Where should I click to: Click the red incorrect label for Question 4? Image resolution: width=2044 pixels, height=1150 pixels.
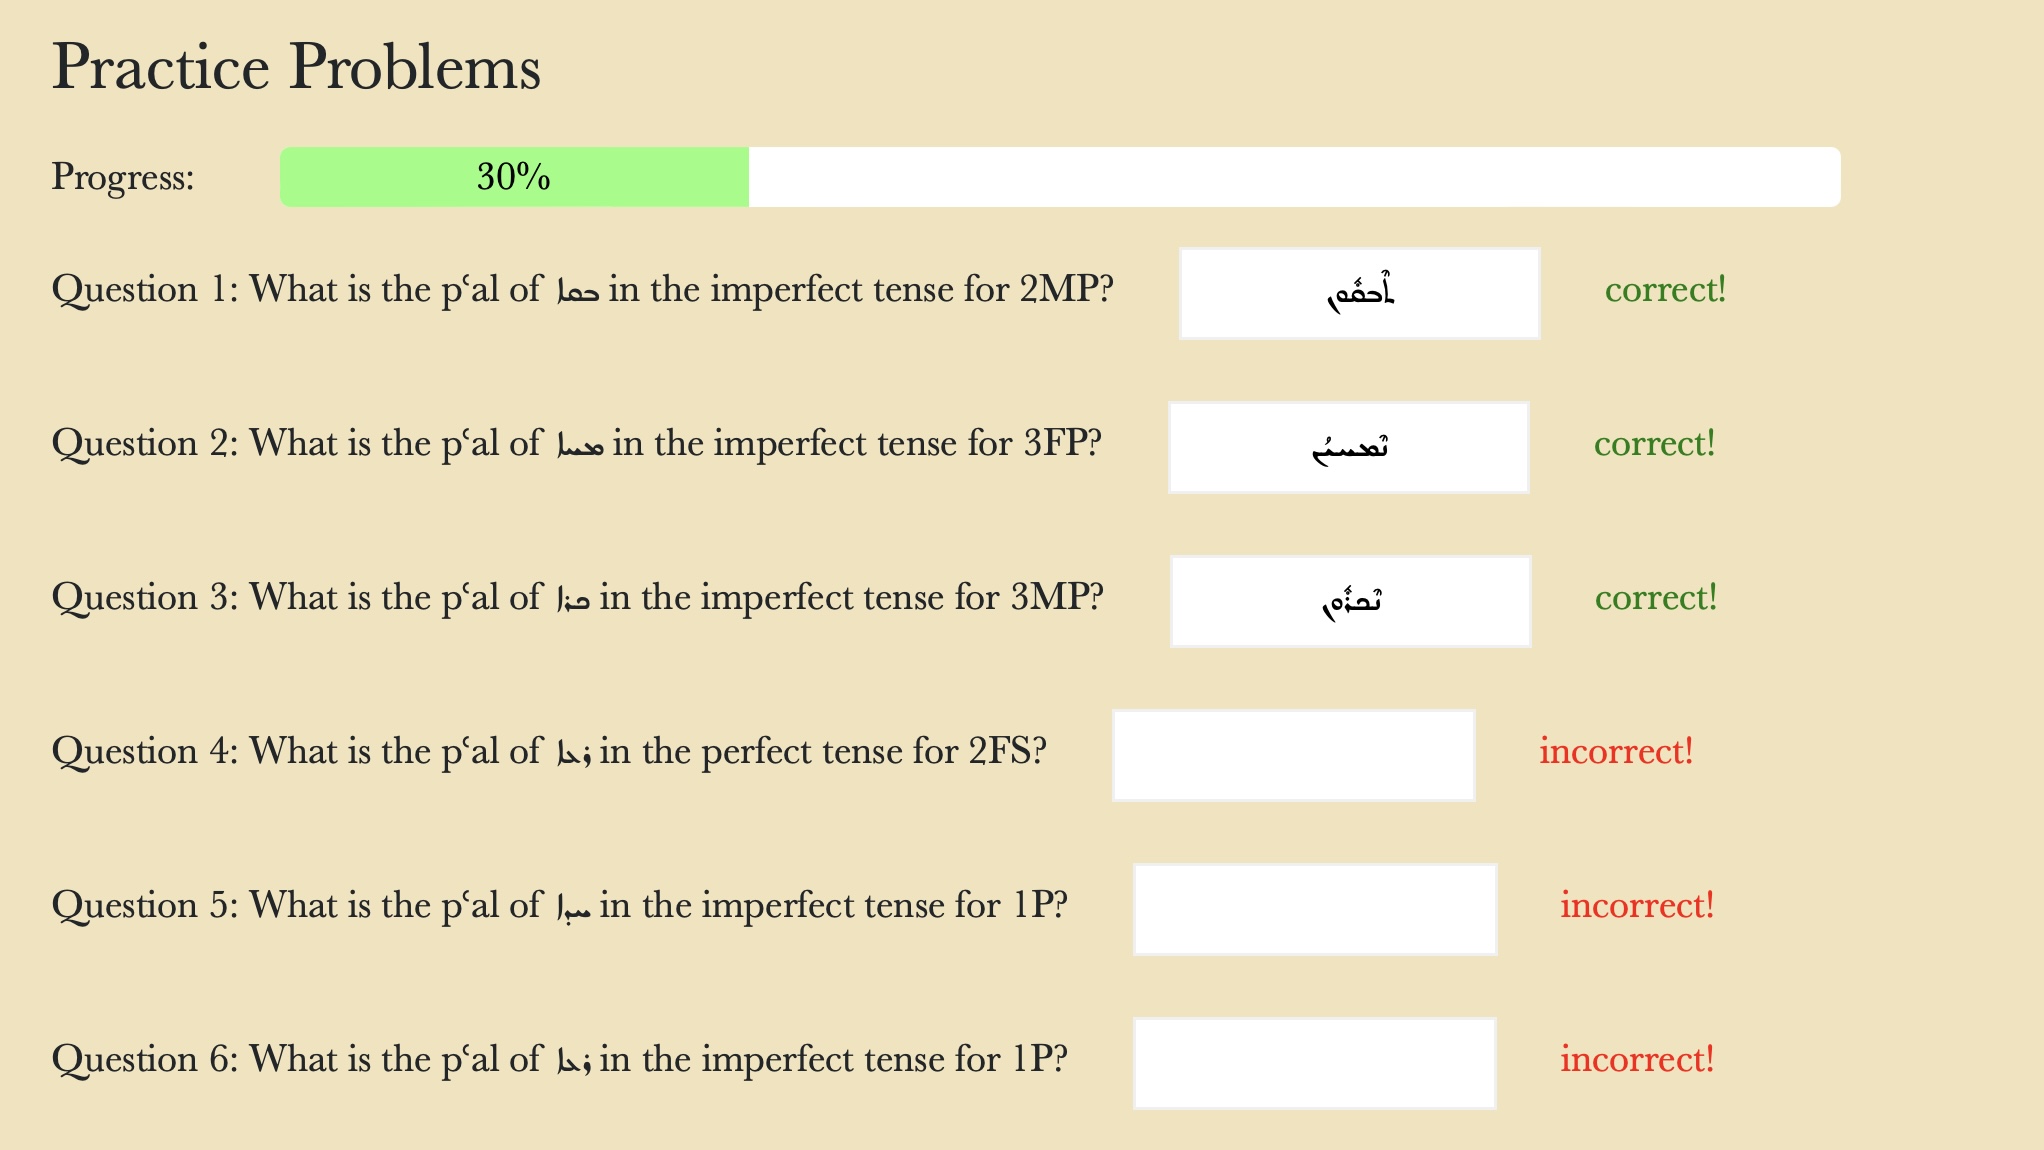1615,752
